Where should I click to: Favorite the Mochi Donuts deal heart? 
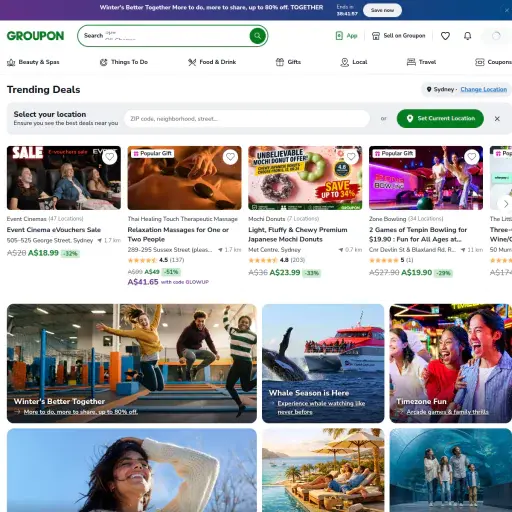[351, 157]
